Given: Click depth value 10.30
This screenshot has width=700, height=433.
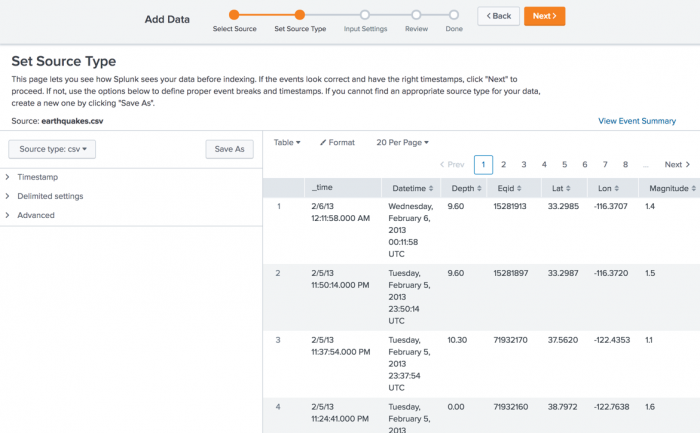Looking at the screenshot, I should [x=457, y=340].
